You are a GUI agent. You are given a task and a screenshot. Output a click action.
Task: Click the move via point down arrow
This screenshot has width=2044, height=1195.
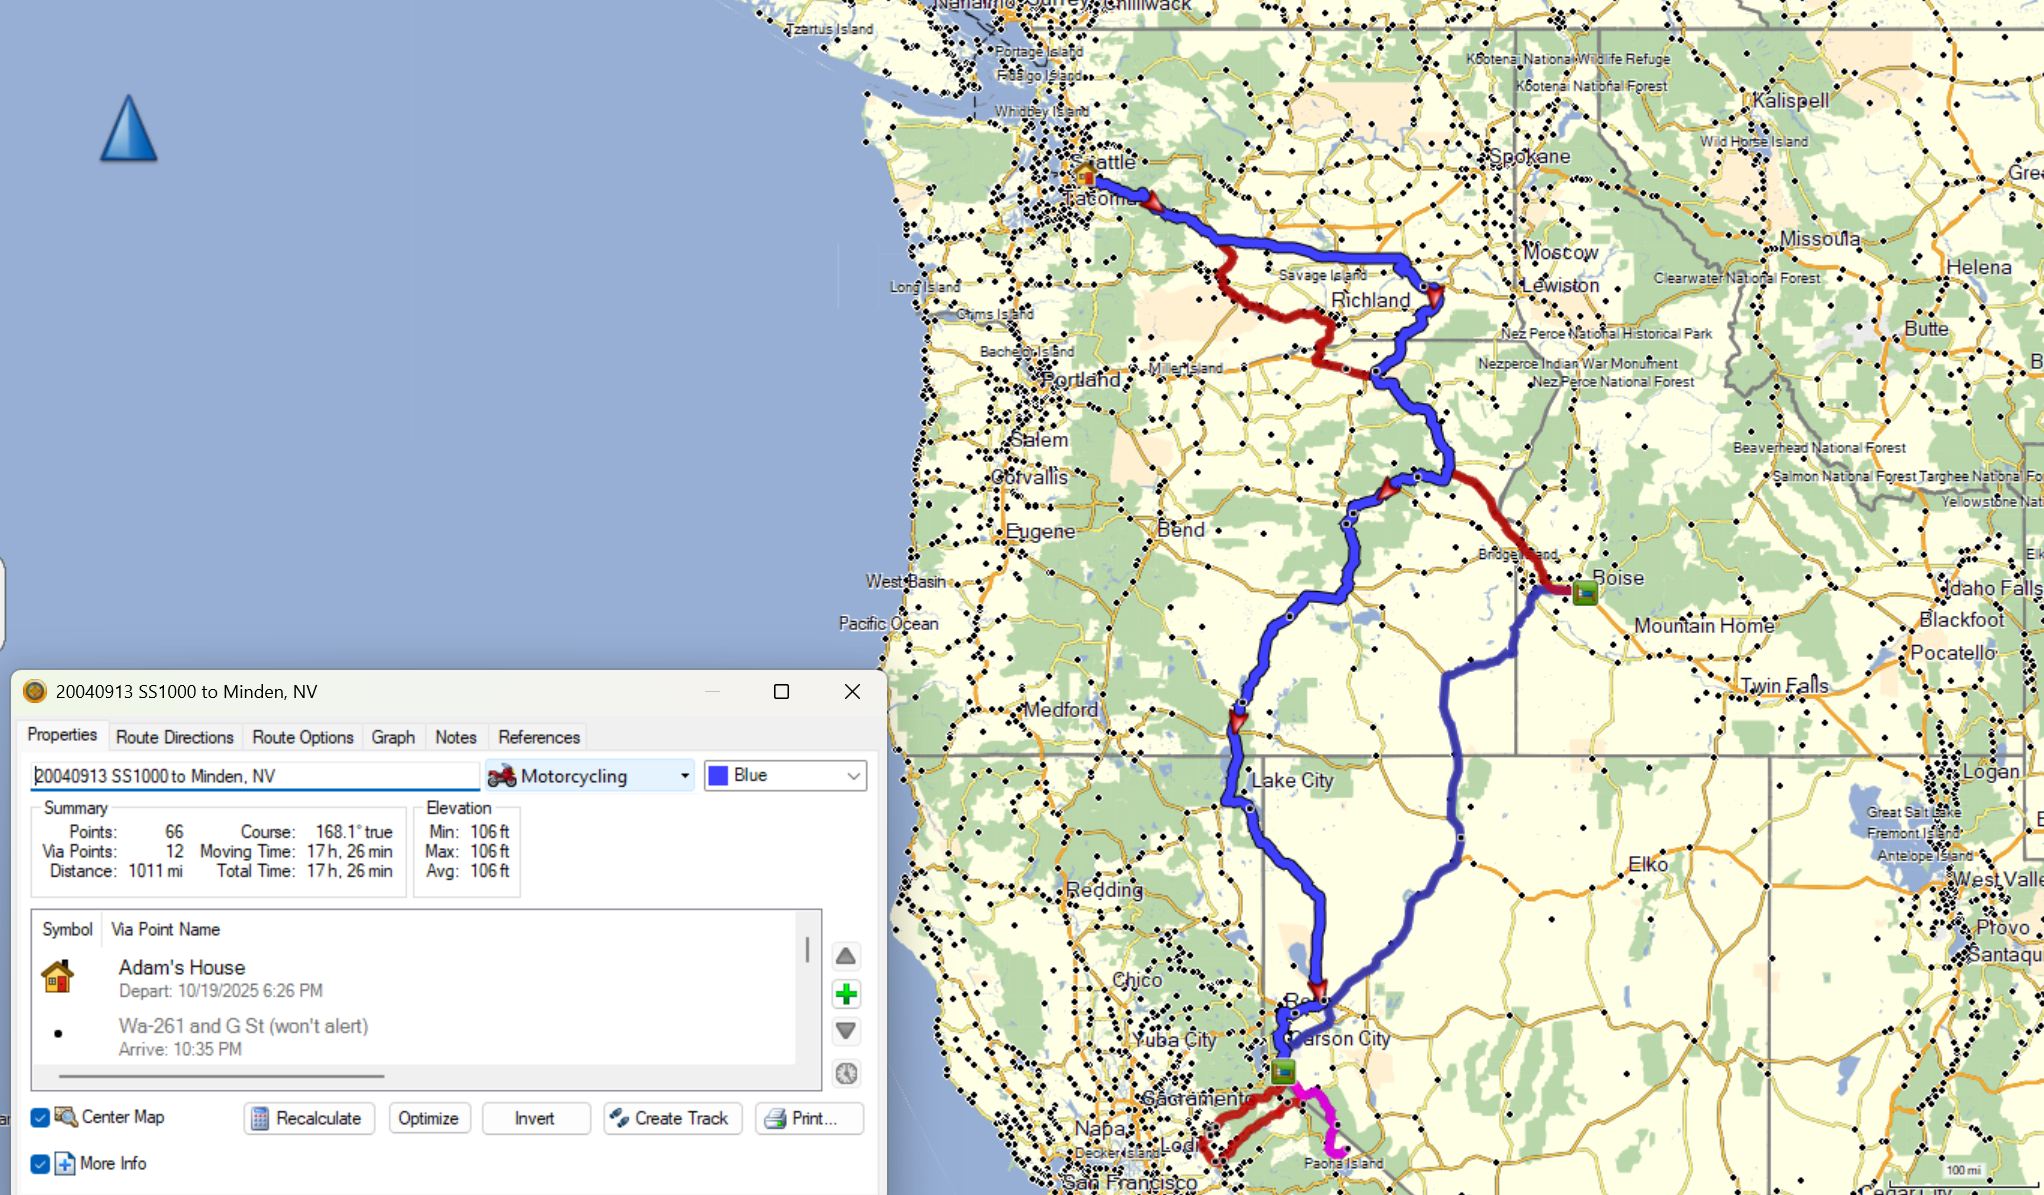[846, 1031]
